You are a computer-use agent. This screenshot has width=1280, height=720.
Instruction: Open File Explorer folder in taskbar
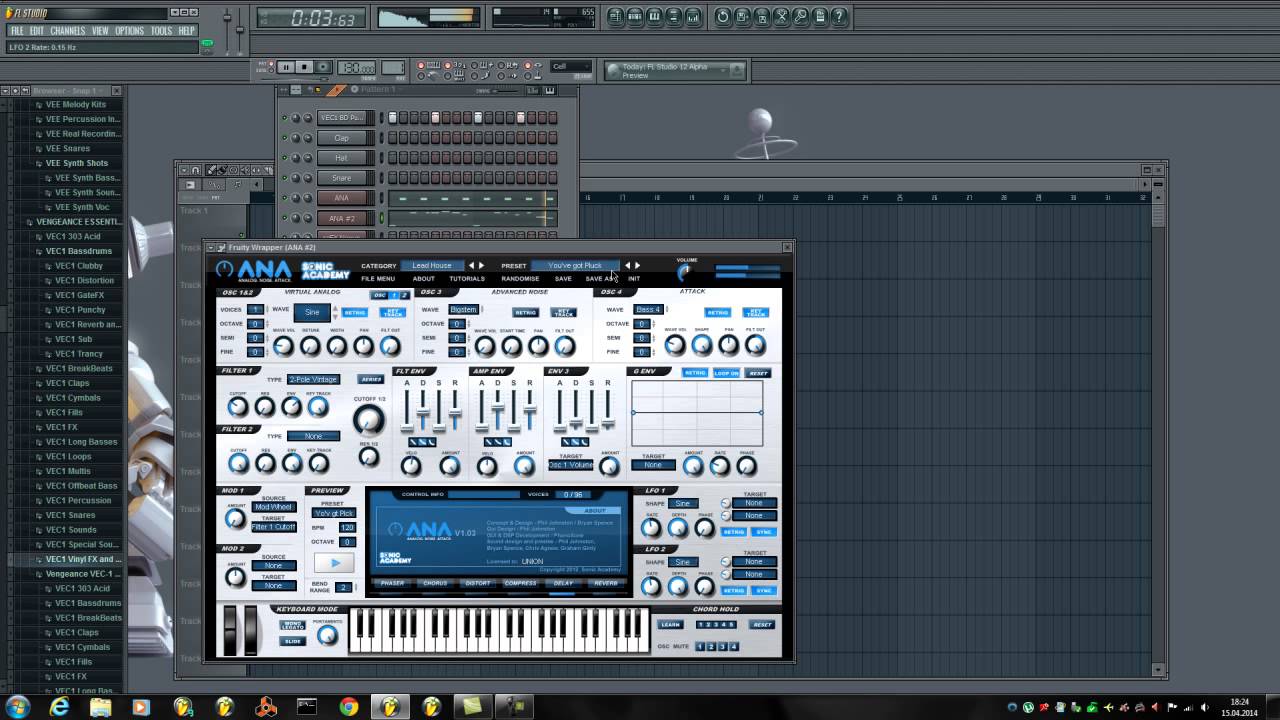click(101, 707)
